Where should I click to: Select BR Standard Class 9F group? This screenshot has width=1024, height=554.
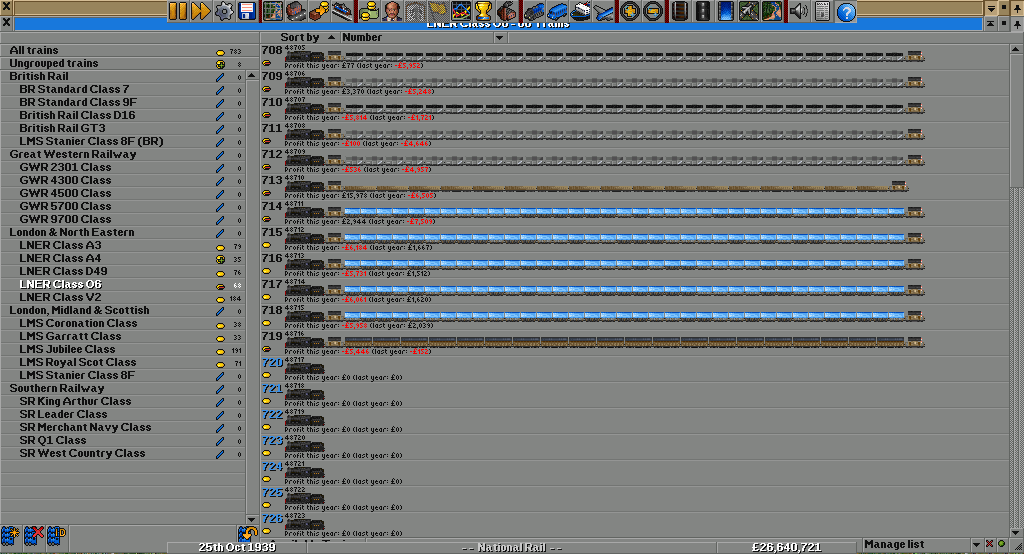(123, 103)
